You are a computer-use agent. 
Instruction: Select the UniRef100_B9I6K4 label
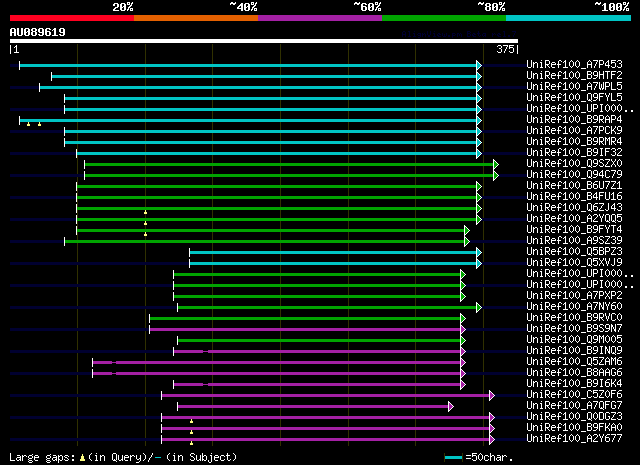click(x=574, y=384)
